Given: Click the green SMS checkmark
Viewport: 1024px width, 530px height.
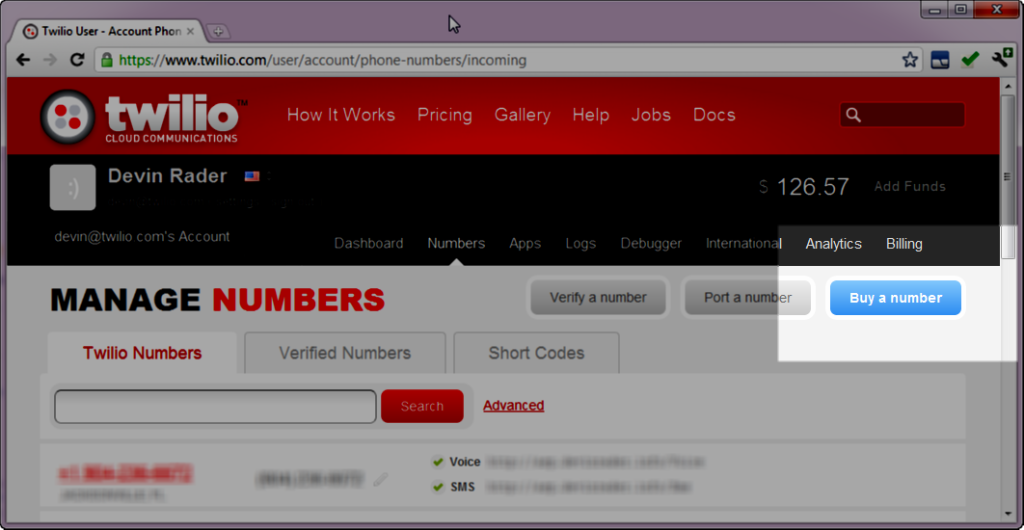Looking at the screenshot, I should (x=437, y=487).
